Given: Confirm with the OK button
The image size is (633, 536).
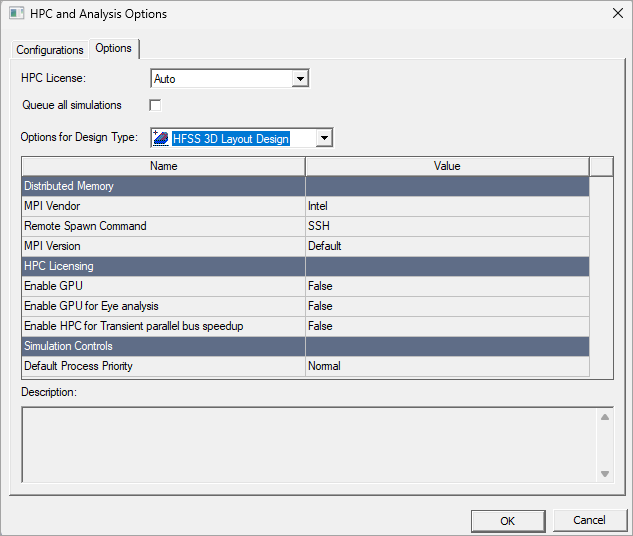Looking at the screenshot, I should (508, 521).
